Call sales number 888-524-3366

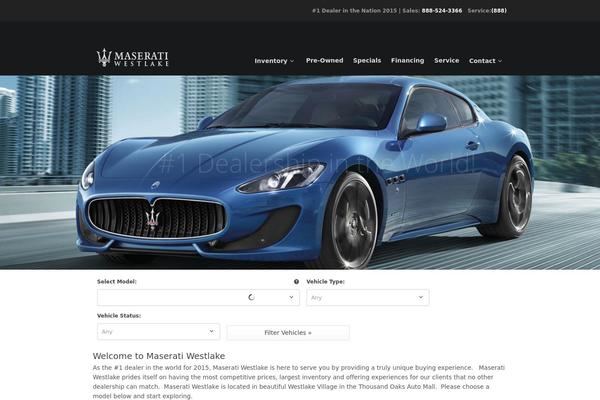[x=442, y=11]
